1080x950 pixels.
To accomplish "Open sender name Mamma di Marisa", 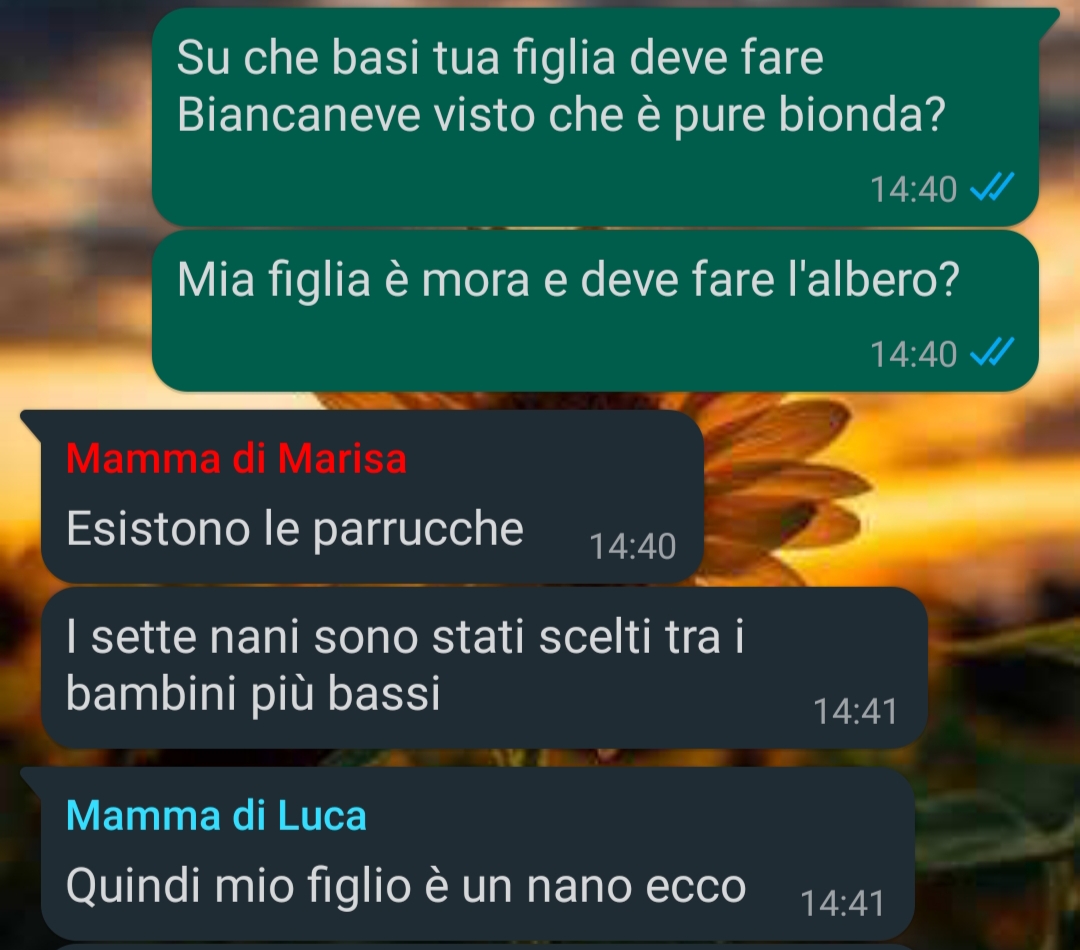I will pyautogui.click(x=236, y=458).
